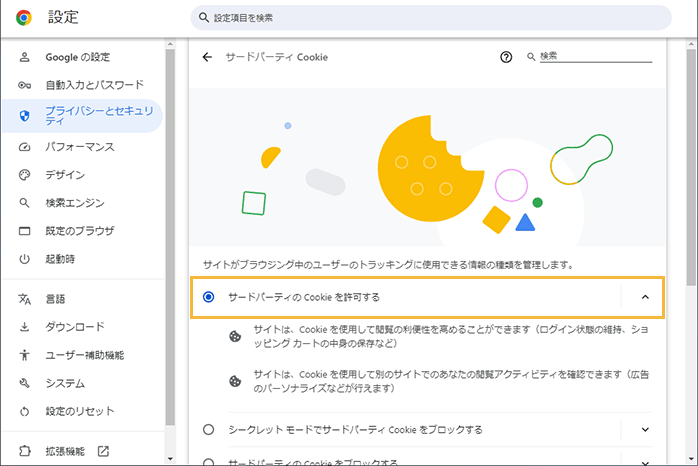The height and width of the screenshot is (466, 698).
Task: Select シークレット モードでサードパーティ Cookie をブロックする radio
Action: [208, 430]
